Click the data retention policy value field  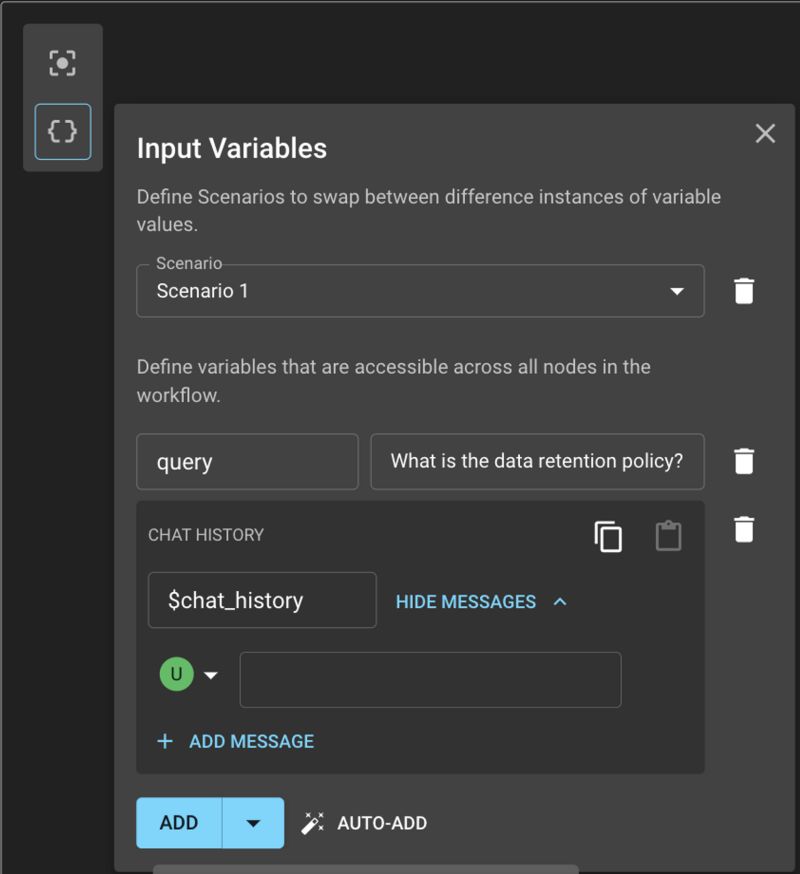537,462
